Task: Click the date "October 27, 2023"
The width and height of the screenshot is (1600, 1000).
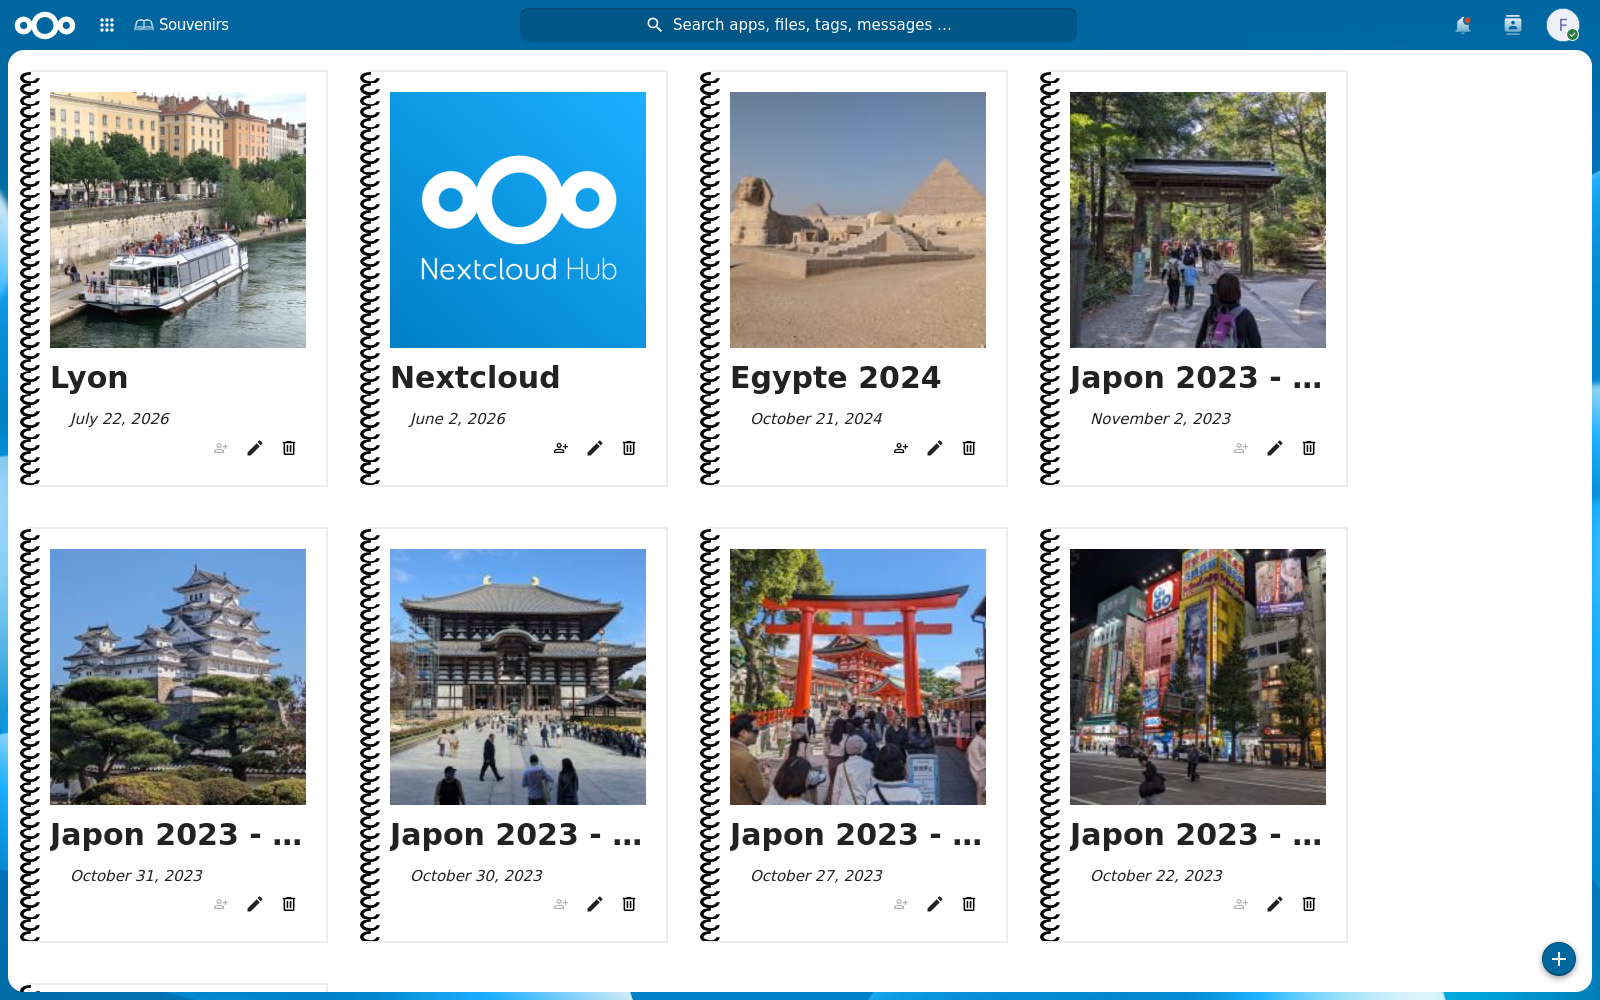Action: coord(816,876)
